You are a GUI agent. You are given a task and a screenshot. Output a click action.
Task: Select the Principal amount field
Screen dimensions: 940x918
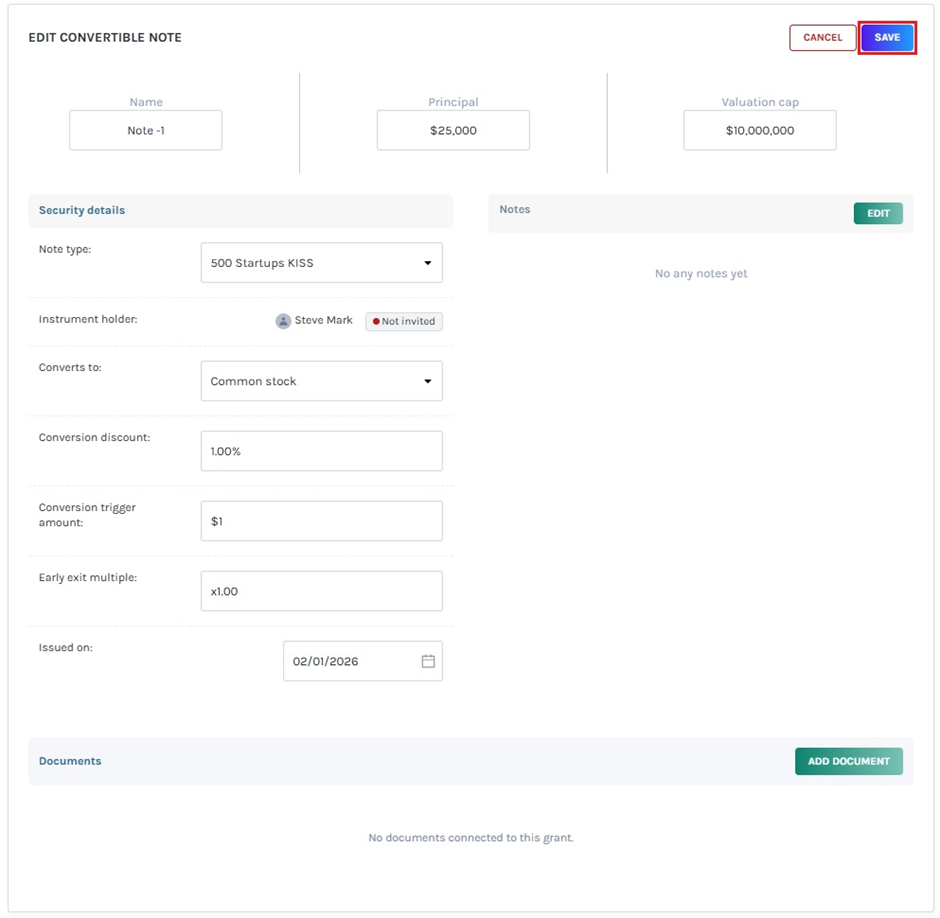click(453, 131)
